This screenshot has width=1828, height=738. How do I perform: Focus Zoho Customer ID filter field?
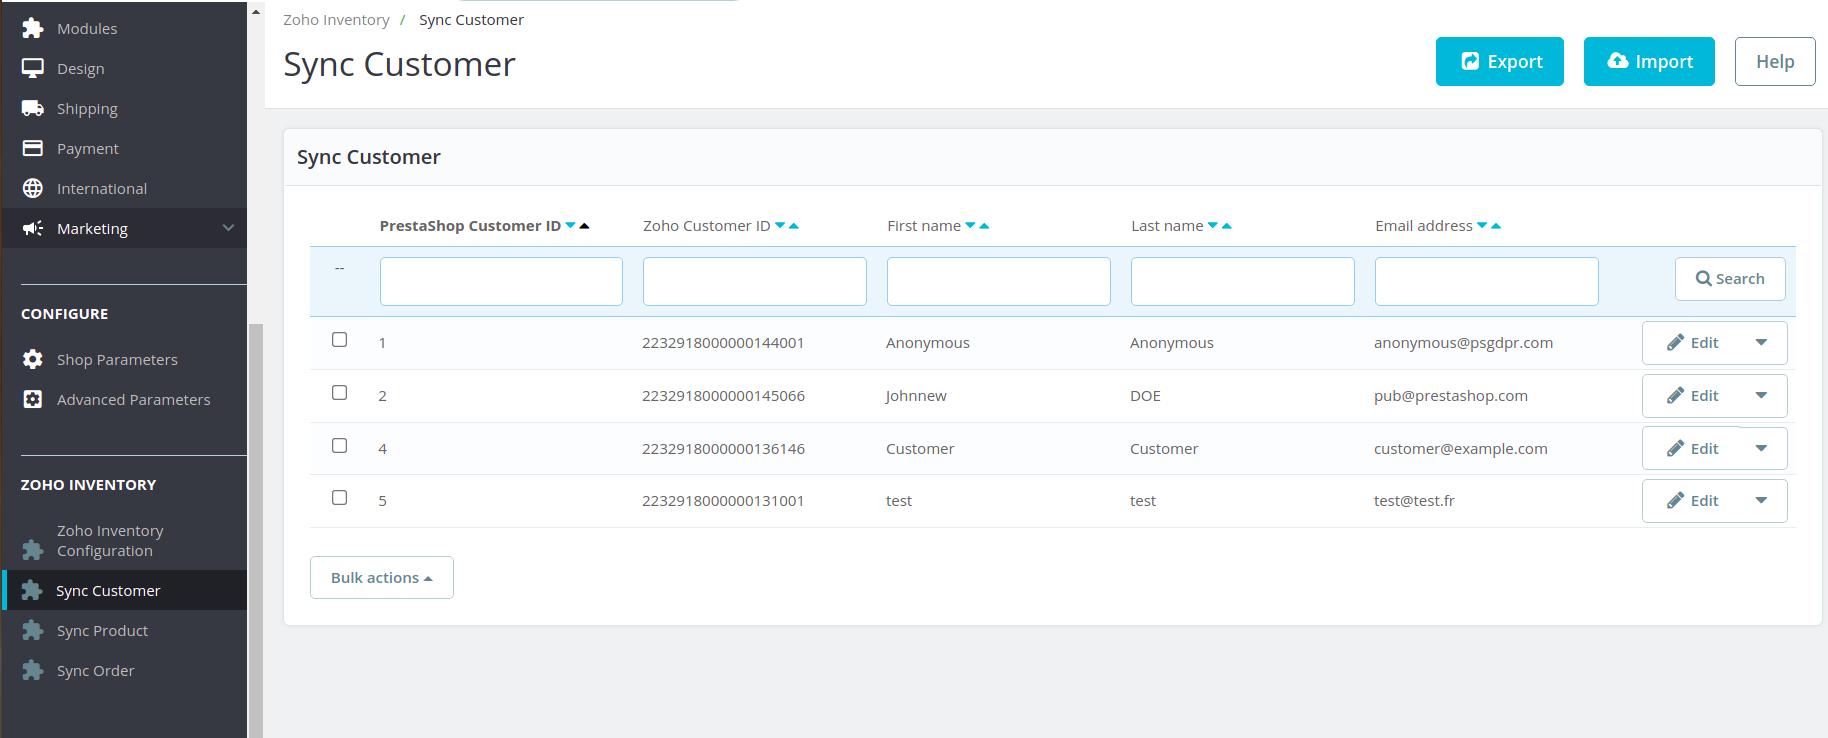(755, 281)
